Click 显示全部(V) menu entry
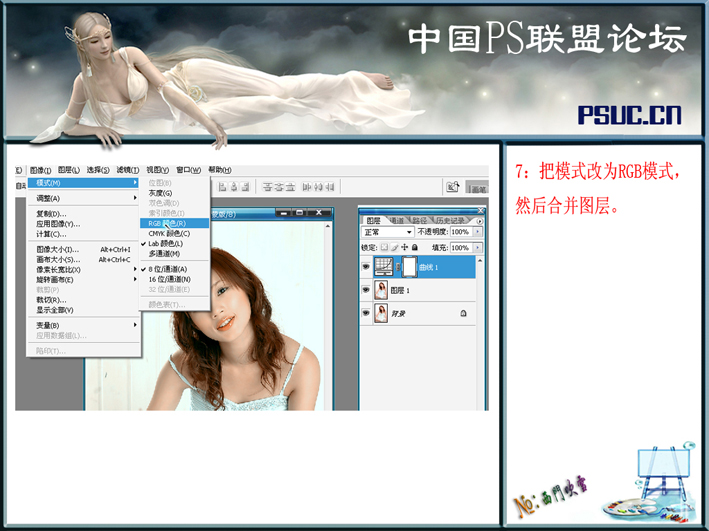This screenshot has width=709, height=531. click(84, 310)
